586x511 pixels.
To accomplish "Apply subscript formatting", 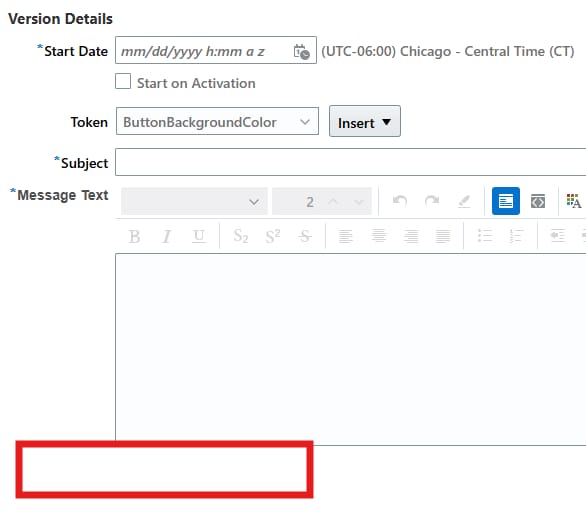I will click(x=241, y=236).
